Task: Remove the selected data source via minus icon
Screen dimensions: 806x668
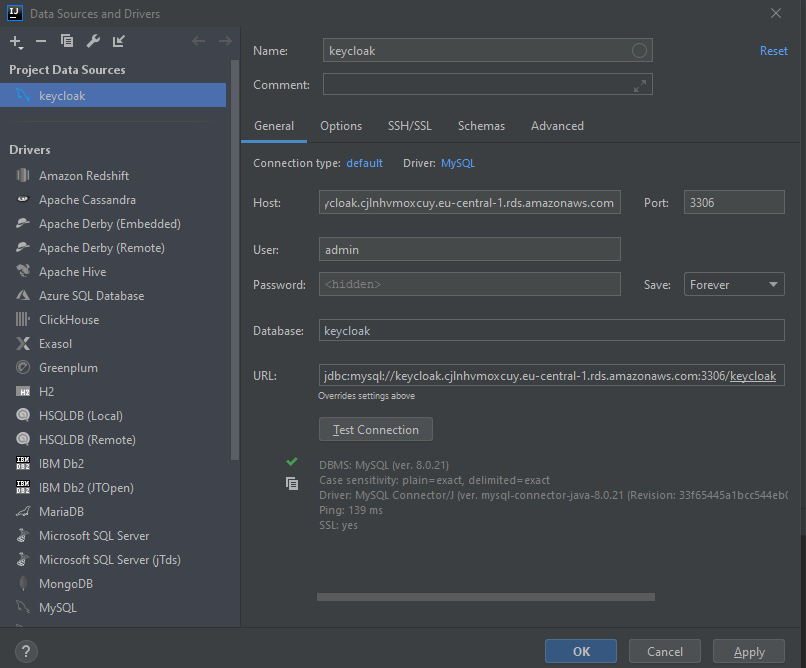Action: click(42, 41)
